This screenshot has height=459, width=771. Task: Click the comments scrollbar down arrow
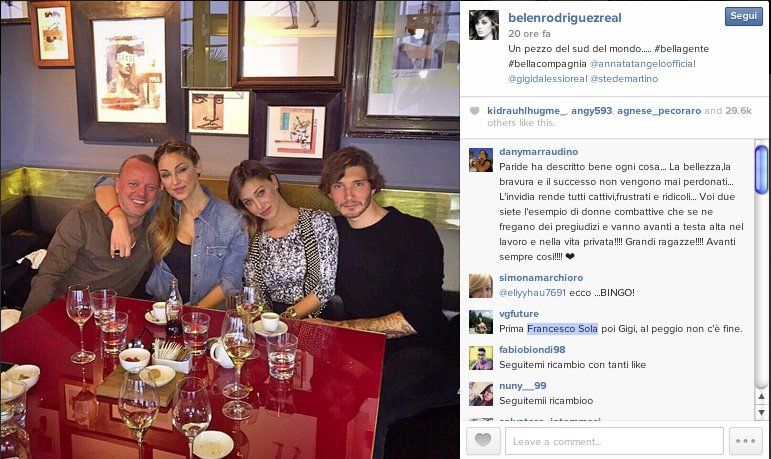761,413
